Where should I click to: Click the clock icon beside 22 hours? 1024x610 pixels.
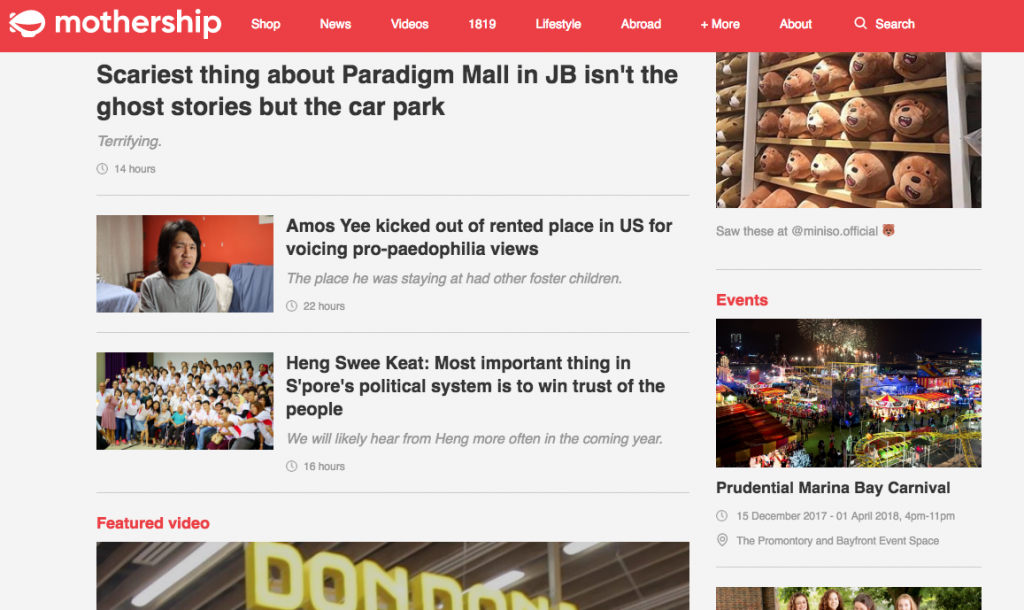(292, 306)
